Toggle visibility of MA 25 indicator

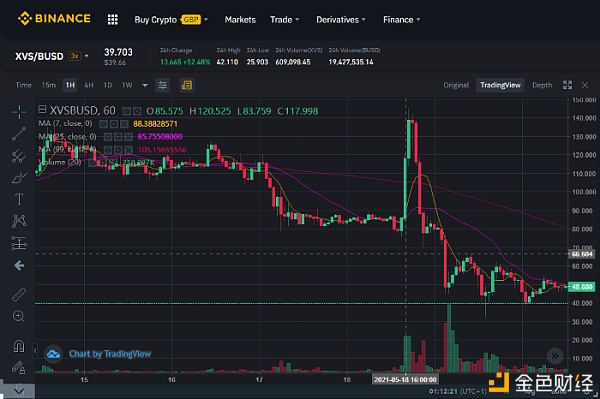tap(108, 137)
